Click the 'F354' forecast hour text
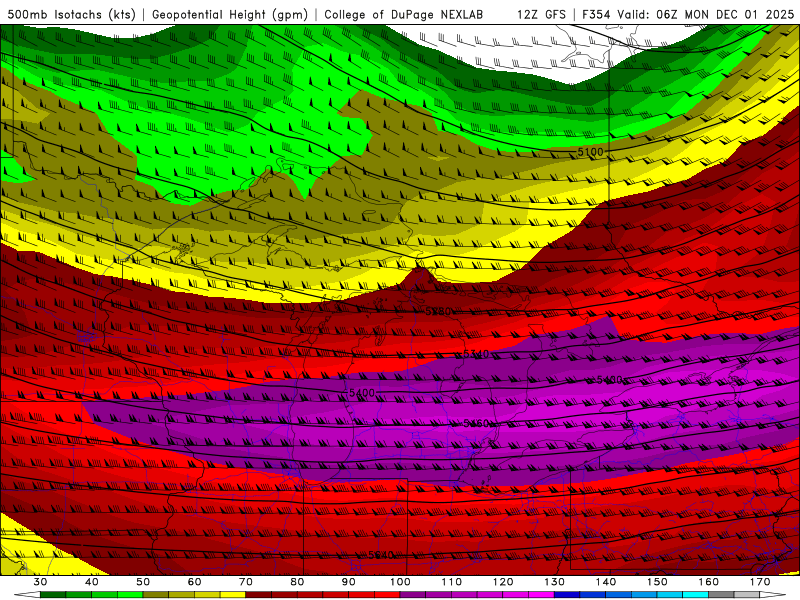Viewport: 800px width, 600px height. click(x=596, y=14)
